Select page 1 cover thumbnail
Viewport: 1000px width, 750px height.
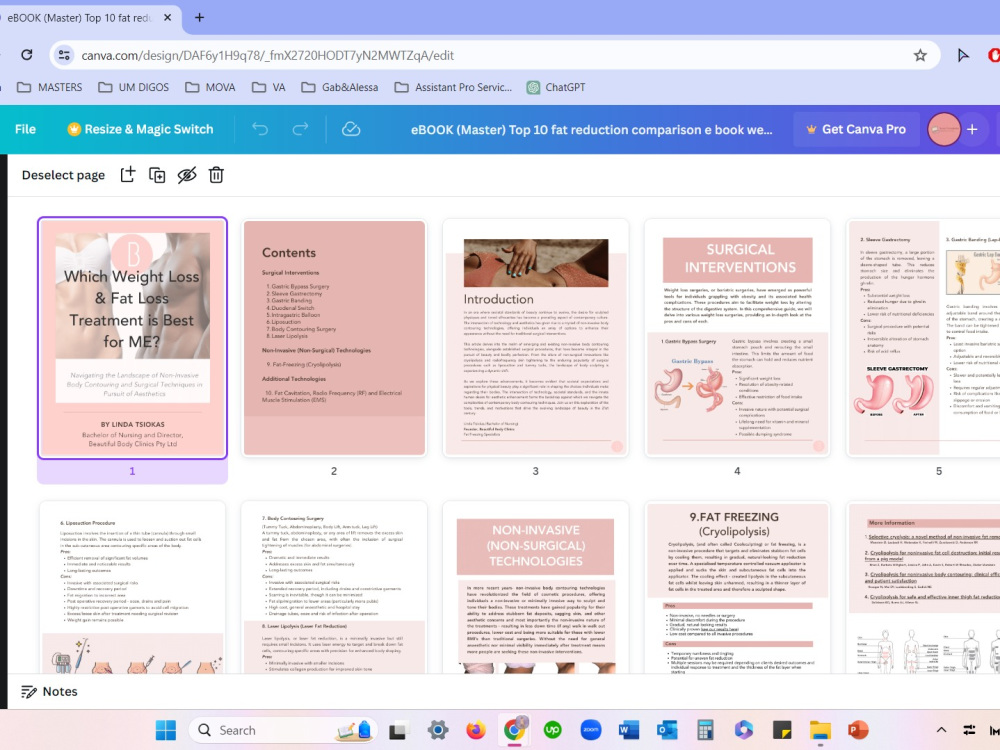point(132,338)
